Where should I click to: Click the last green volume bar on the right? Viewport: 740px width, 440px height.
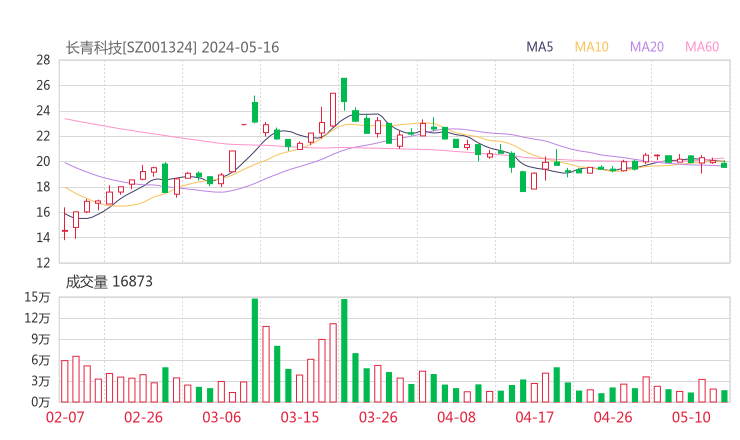(x=724, y=396)
